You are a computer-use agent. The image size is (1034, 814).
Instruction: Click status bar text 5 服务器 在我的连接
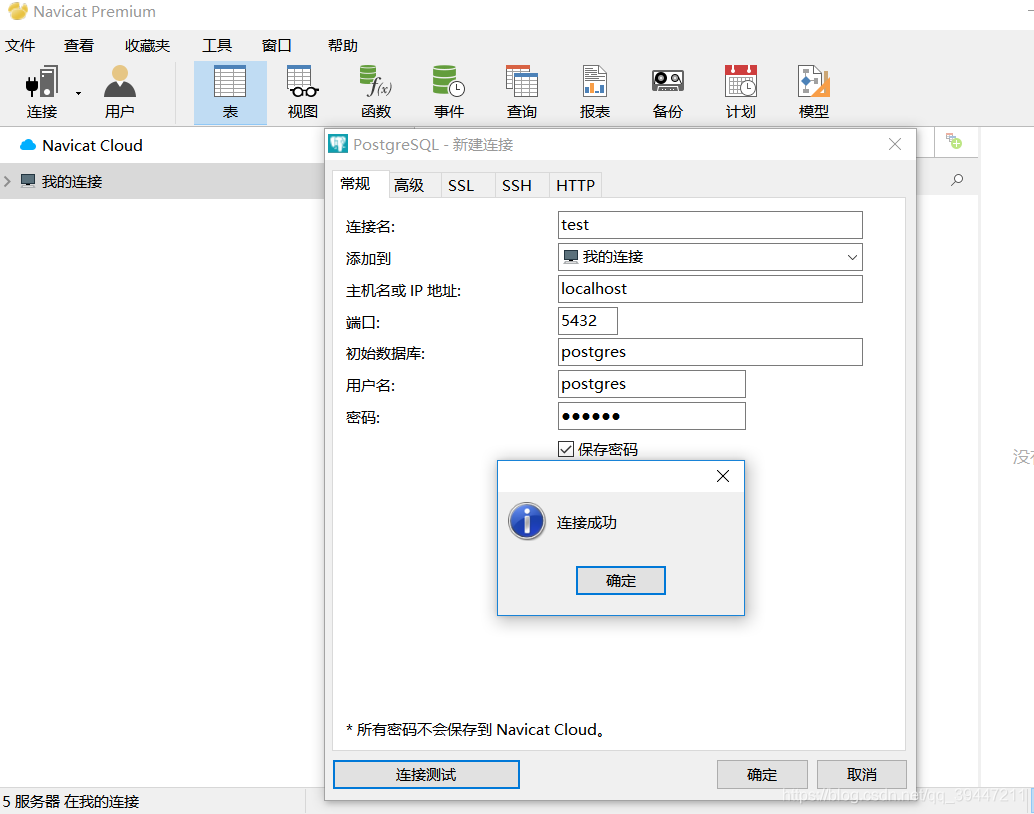(71, 801)
